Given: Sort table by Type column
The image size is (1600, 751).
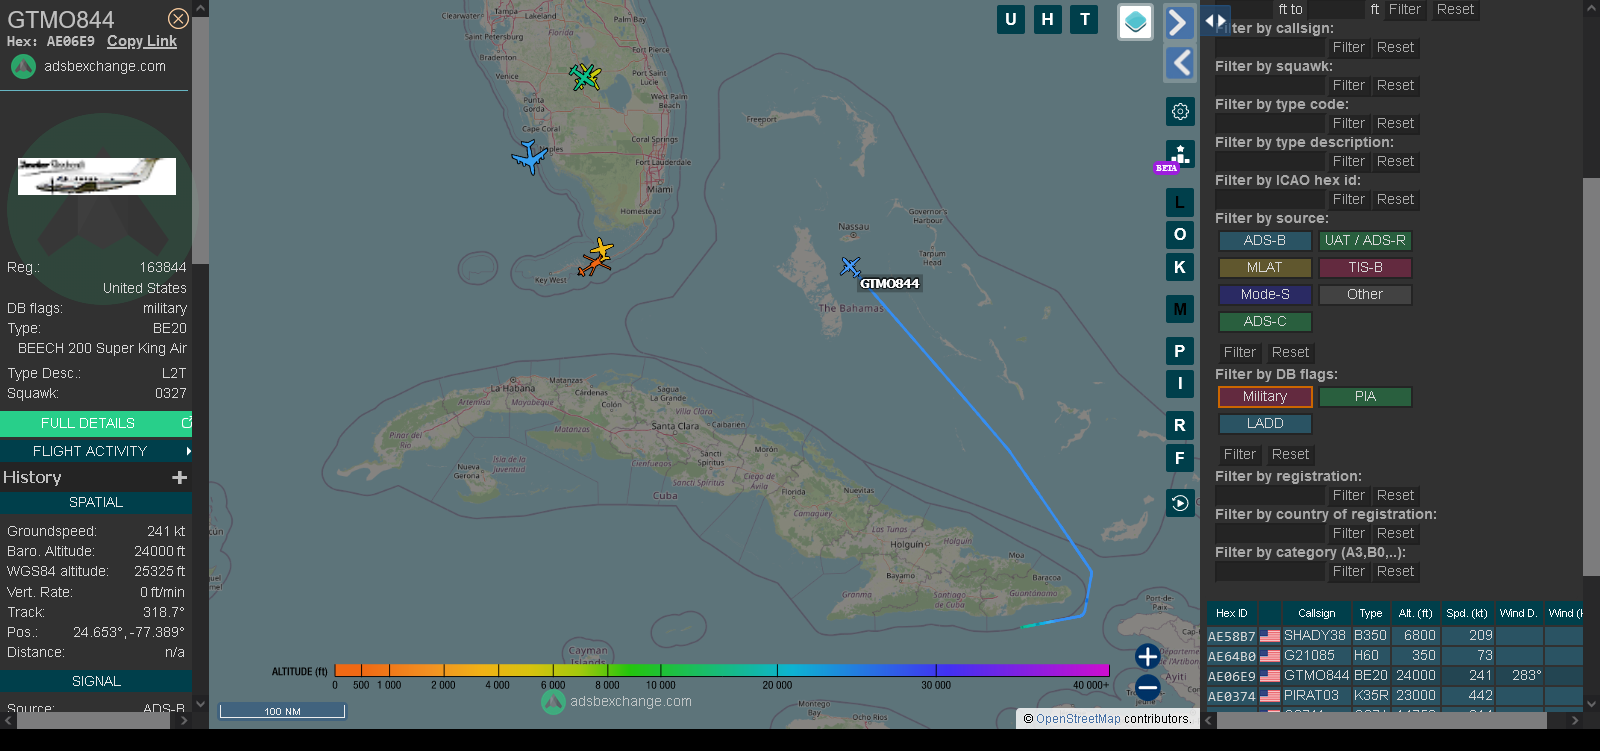Looking at the screenshot, I should (x=1371, y=614).
